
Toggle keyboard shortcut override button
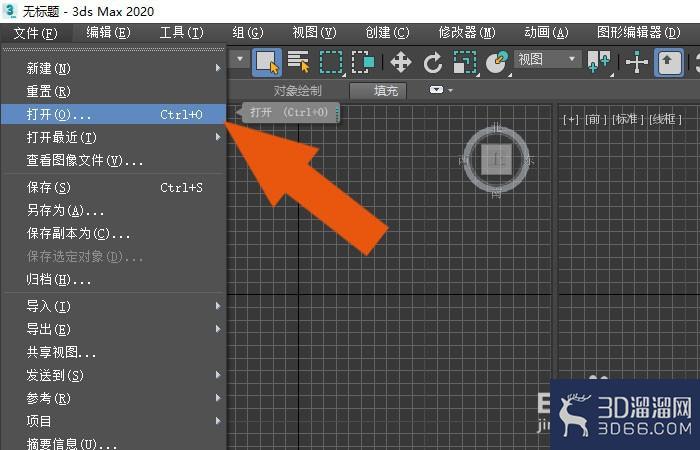[668, 62]
